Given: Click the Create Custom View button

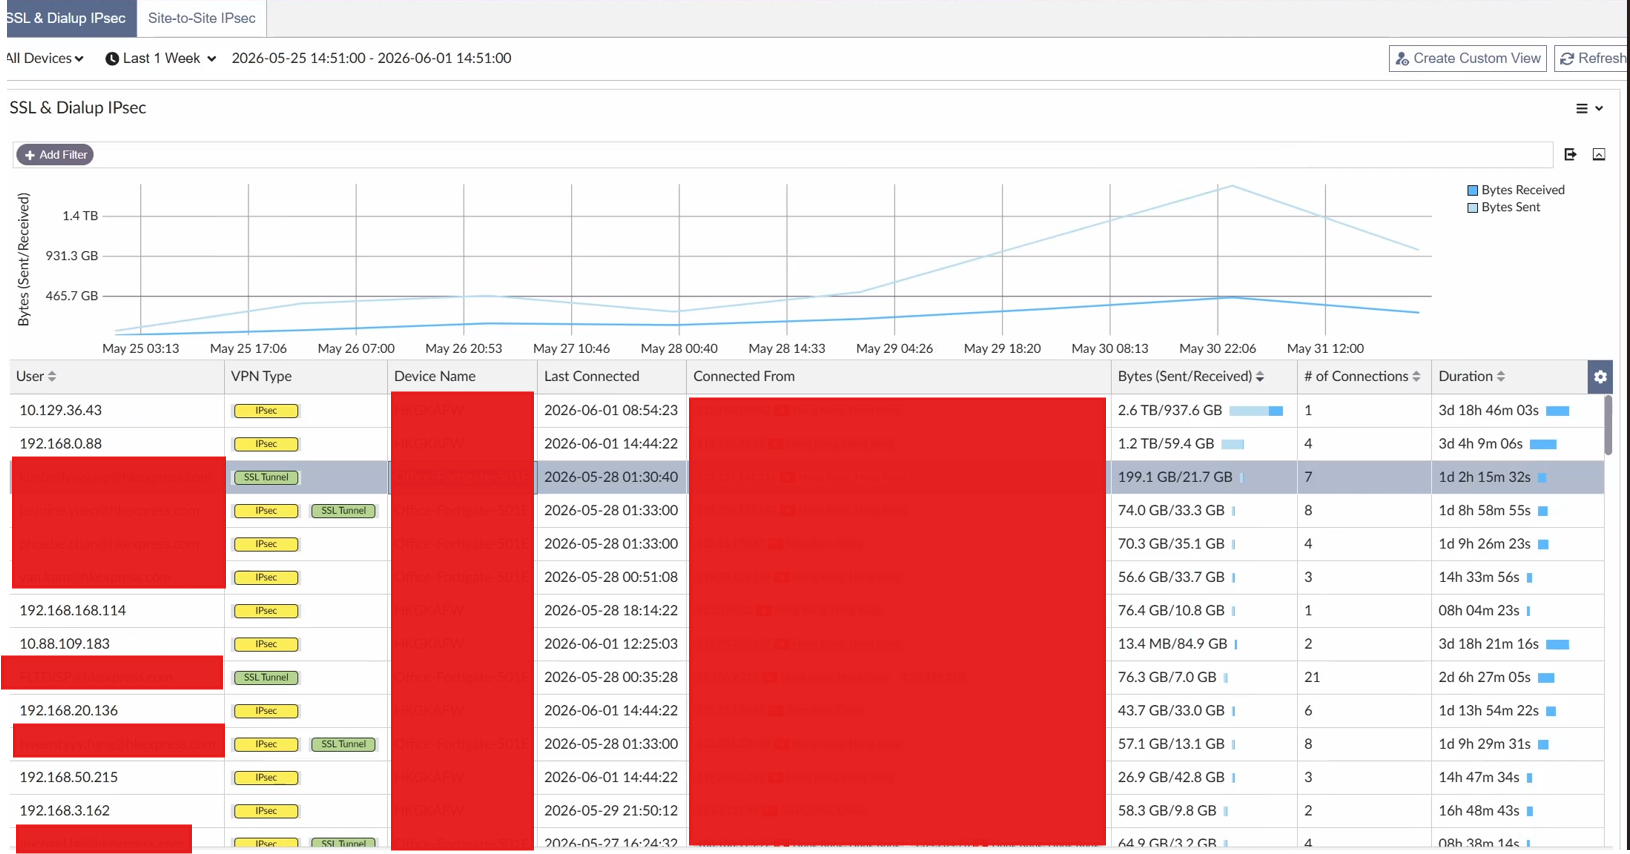Looking at the screenshot, I should (x=1467, y=58).
